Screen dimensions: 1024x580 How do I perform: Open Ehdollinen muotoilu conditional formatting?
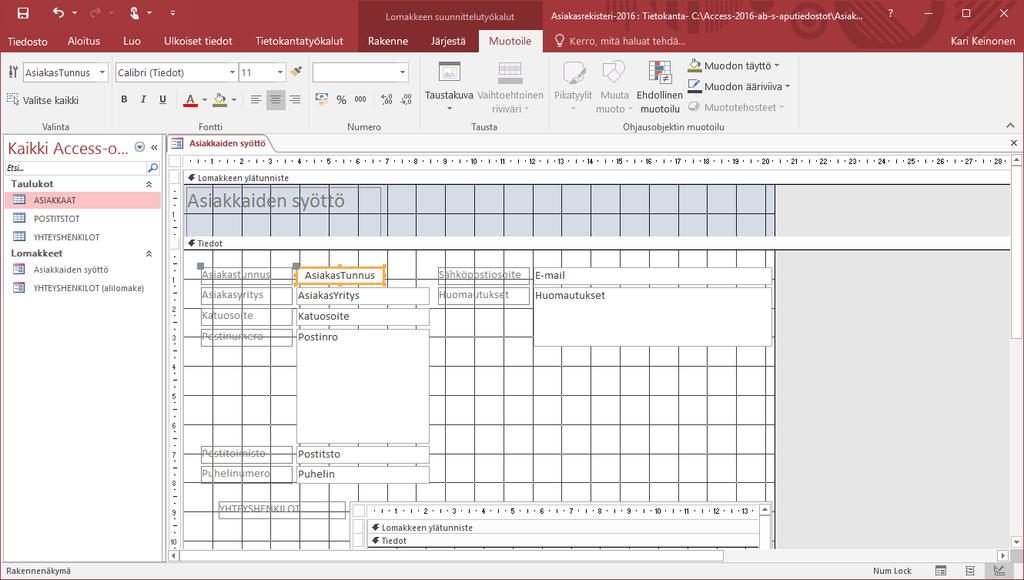click(x=660, y=86)
